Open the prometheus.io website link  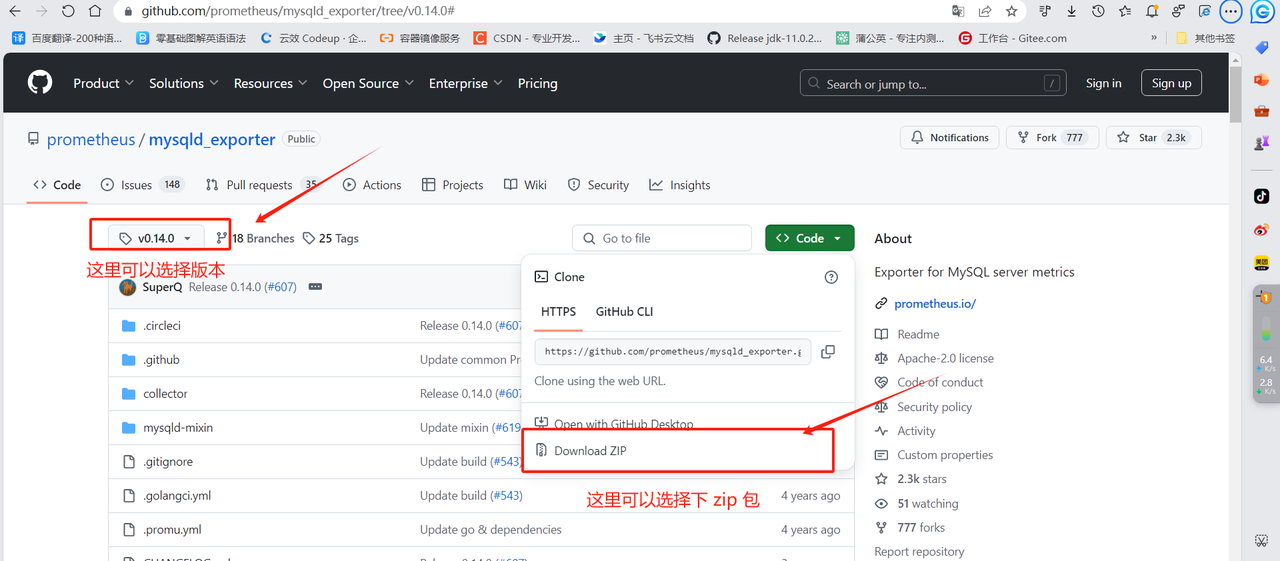tap(935, 303)
